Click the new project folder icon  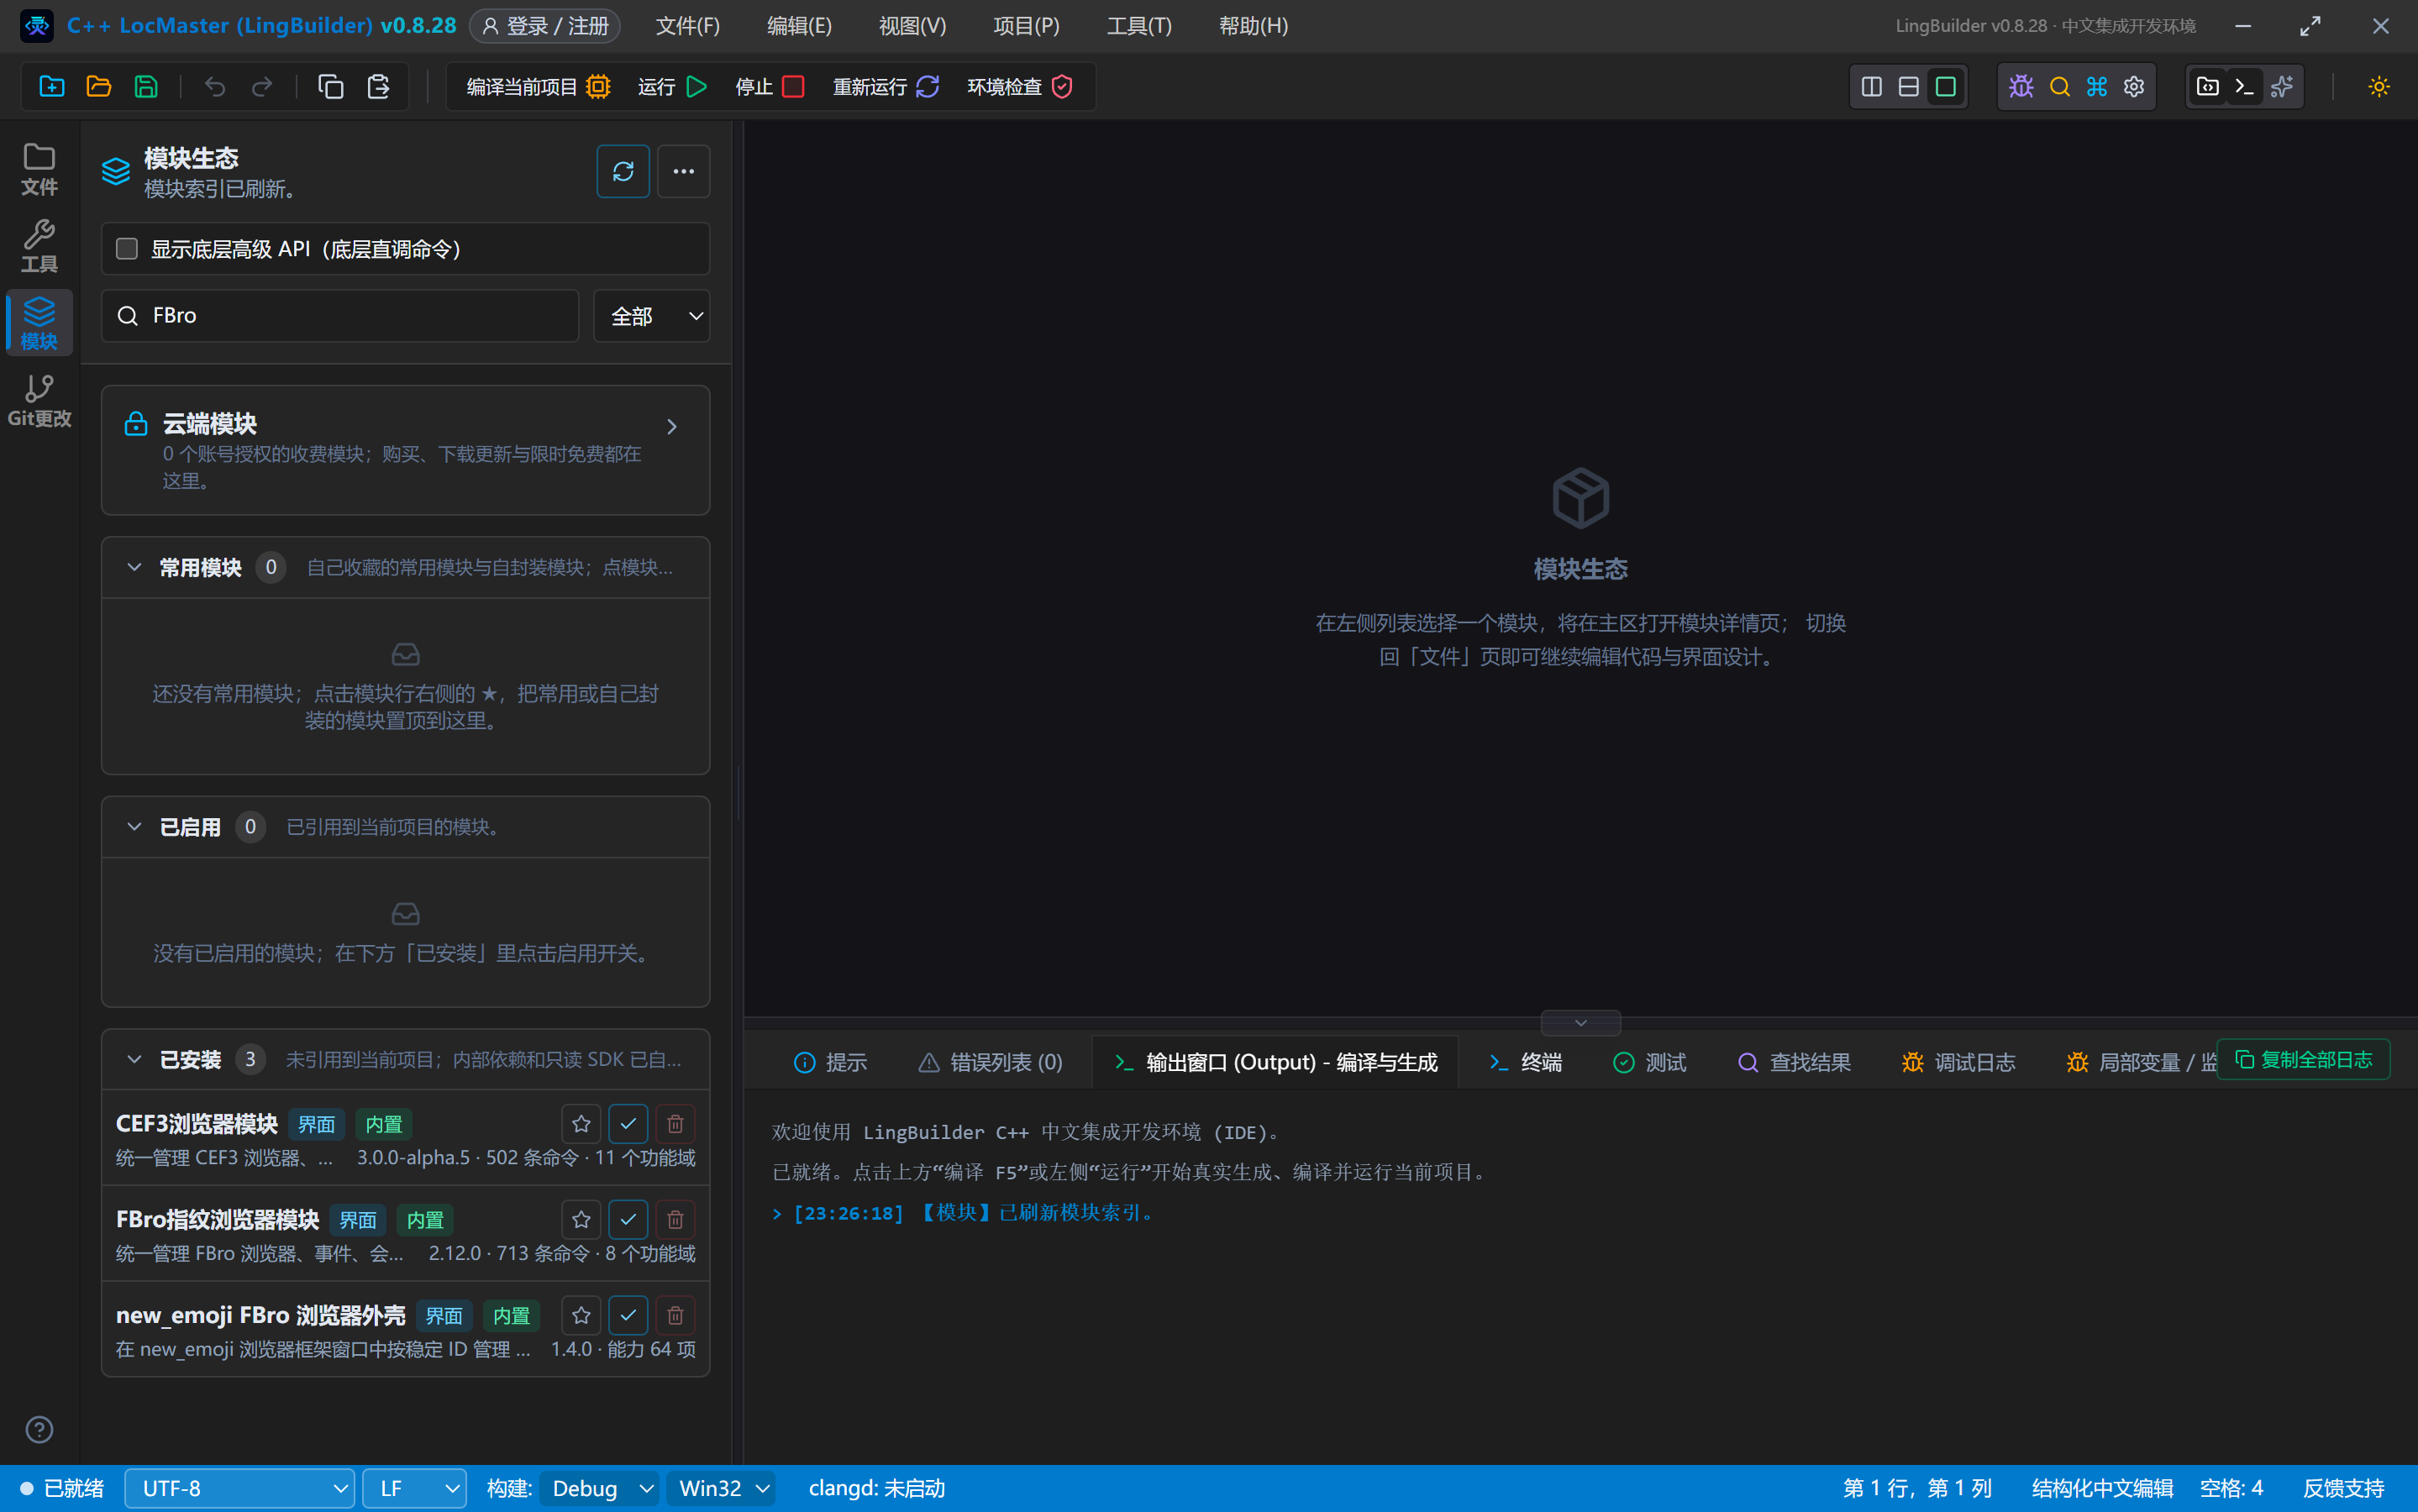pos(52,87)
